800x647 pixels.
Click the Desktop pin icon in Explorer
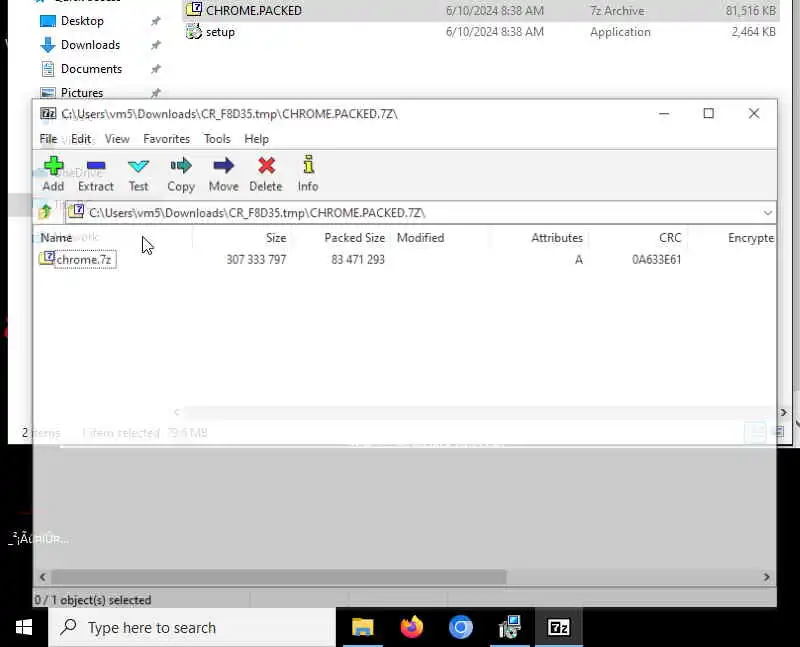pos(156,21)
